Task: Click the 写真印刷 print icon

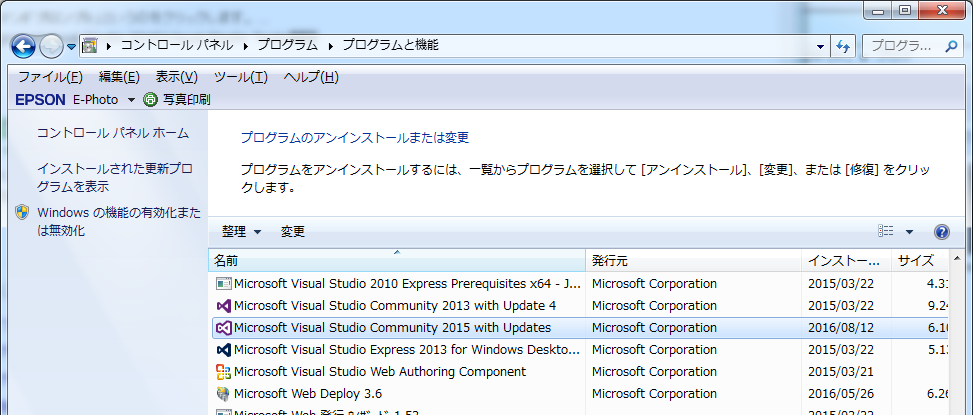Action: click(150, 99)
